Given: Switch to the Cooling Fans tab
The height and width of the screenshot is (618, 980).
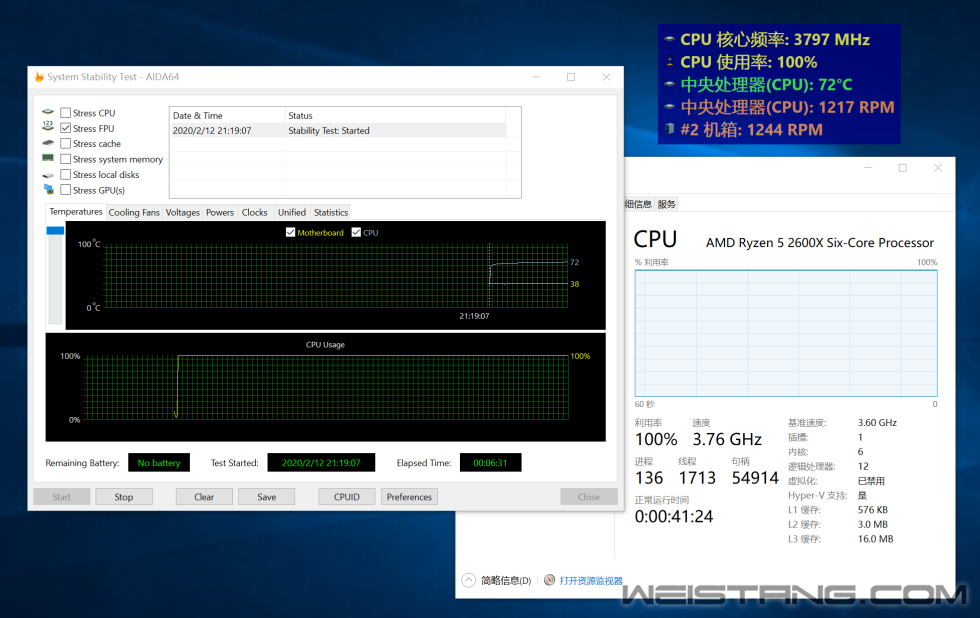Looking at the screenshot, I should point(134,212).
